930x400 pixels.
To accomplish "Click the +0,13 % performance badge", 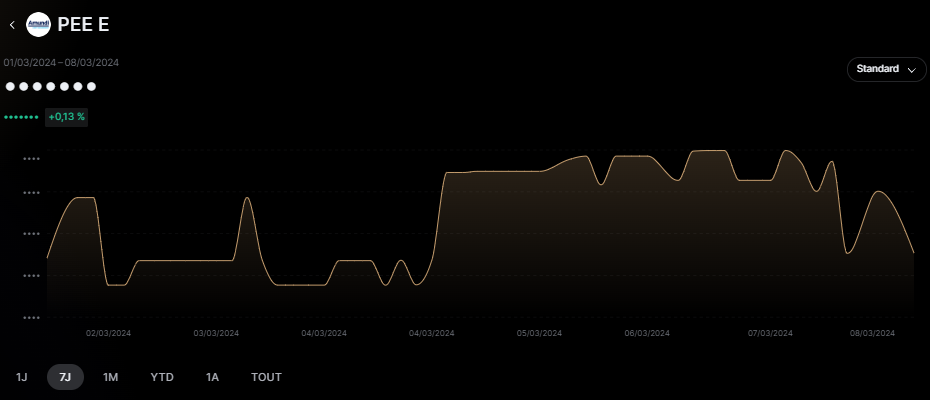I will 67,117.
